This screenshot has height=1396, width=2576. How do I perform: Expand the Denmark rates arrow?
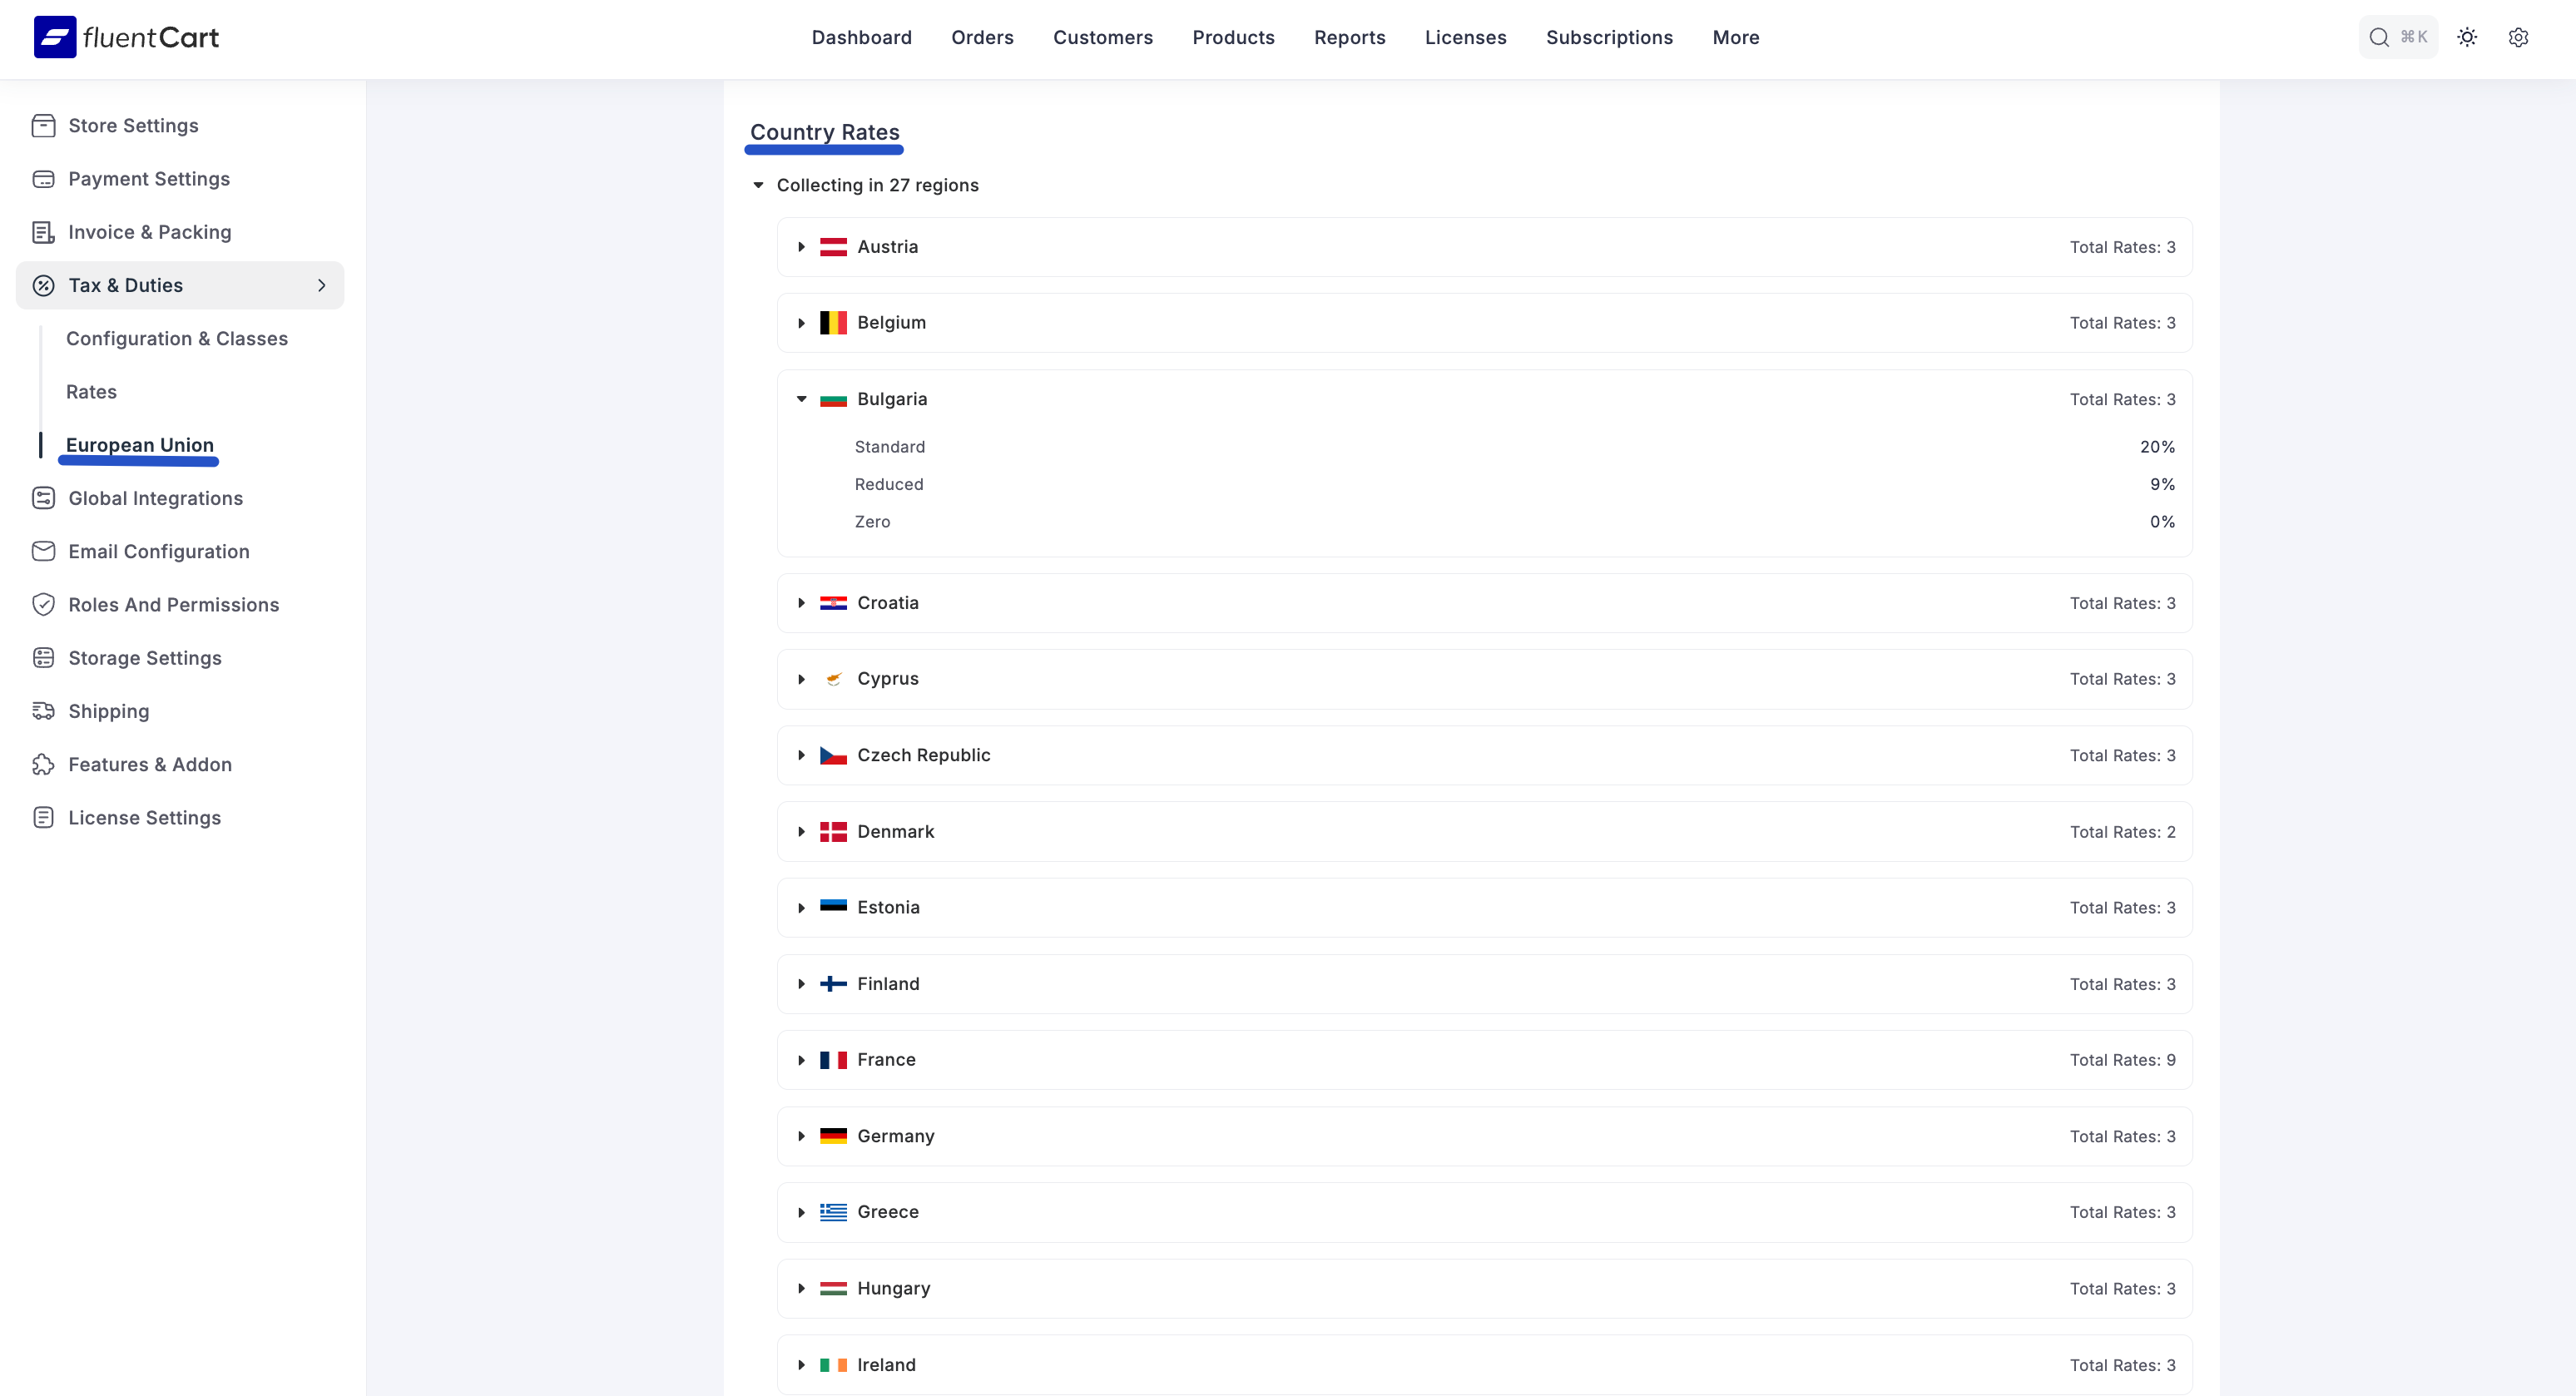click(x=801, y=832)
